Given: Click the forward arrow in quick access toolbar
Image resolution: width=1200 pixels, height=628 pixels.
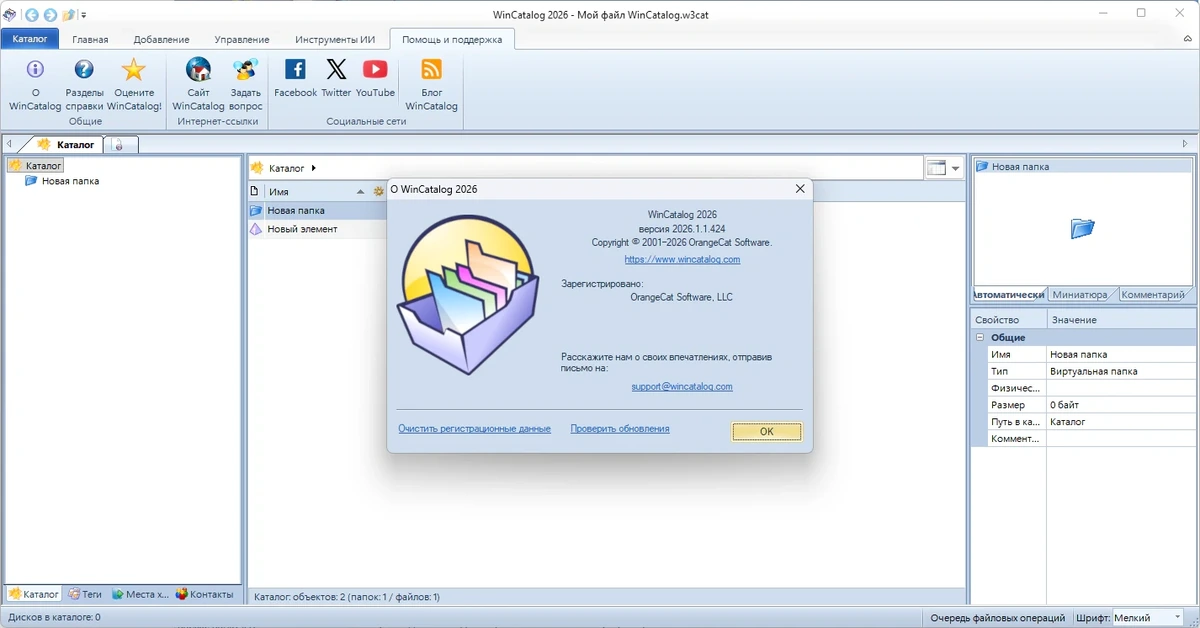Looking at the screenshot, I should 50,15.
